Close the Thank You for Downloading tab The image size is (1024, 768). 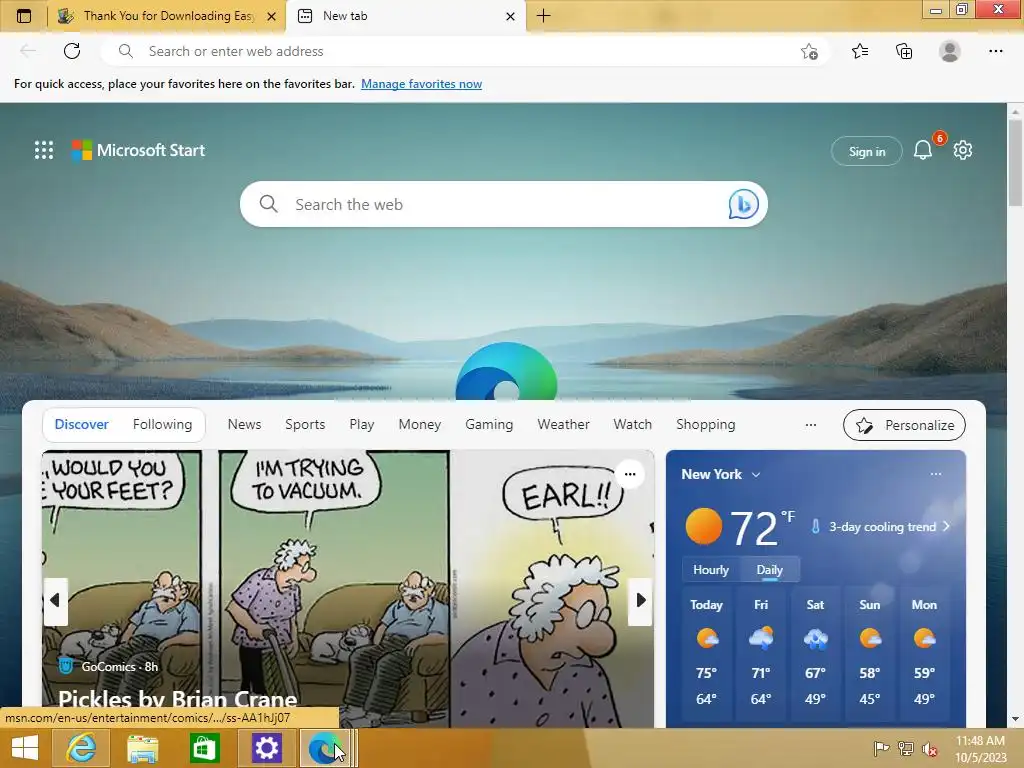click(x=272, y=16)
